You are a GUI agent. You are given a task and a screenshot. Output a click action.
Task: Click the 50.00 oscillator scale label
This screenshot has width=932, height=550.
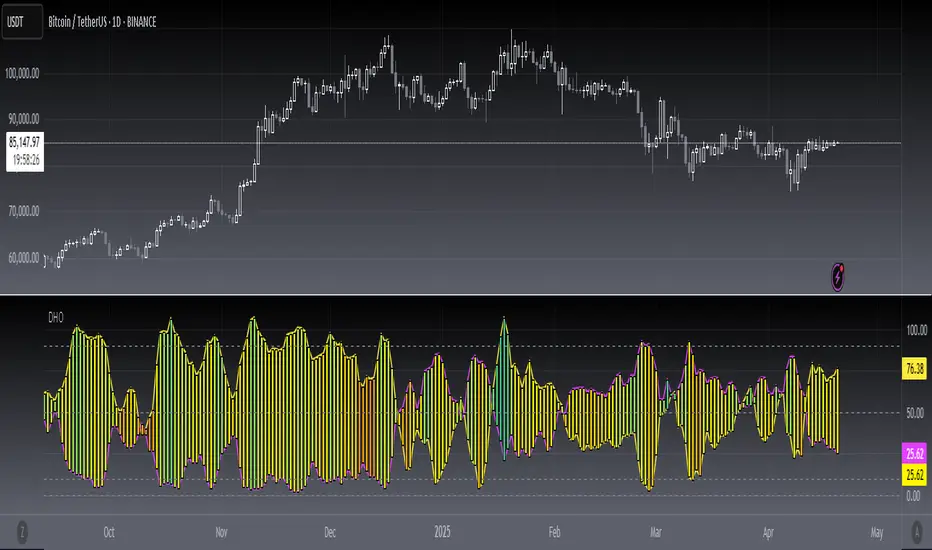tap(914, 413)
